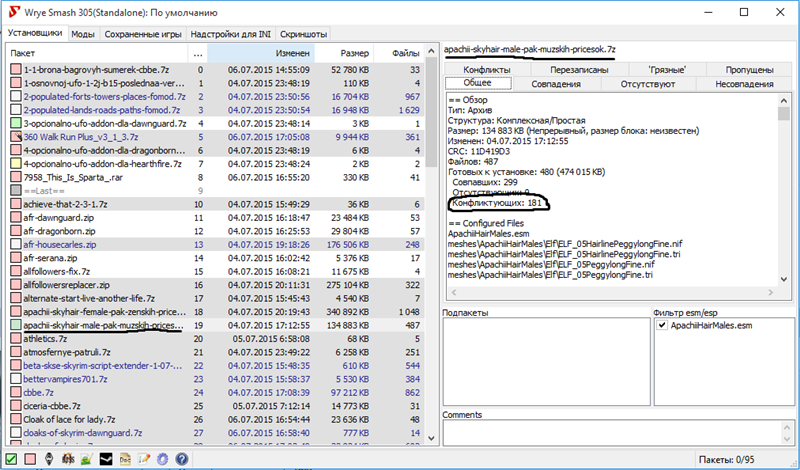Click the package list scroll-down arrow
This screenshot has width=800, height=470.
coord(431,438)
